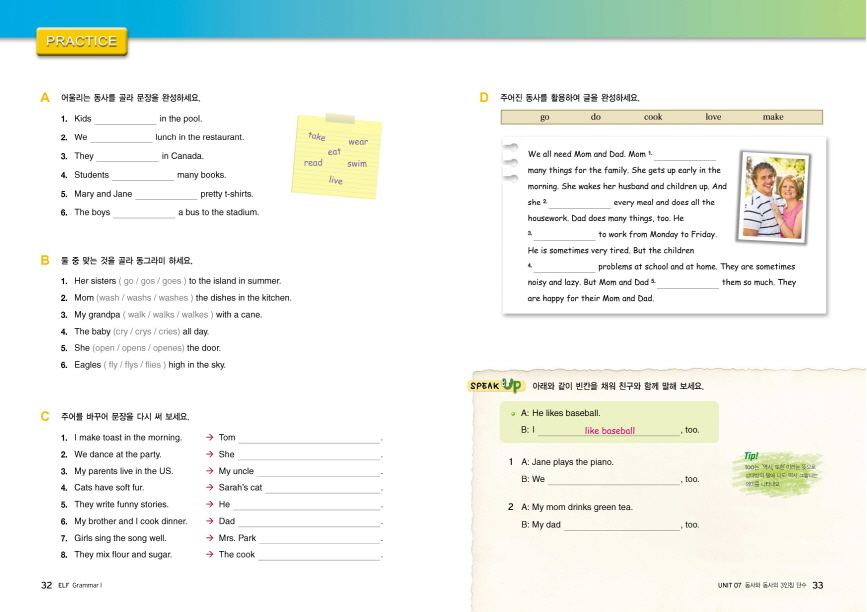Image resolution: width=867 pixels, height=612 pixels.
Task: Click the arrow before "Tom" in section C
Action: [209, 438]
